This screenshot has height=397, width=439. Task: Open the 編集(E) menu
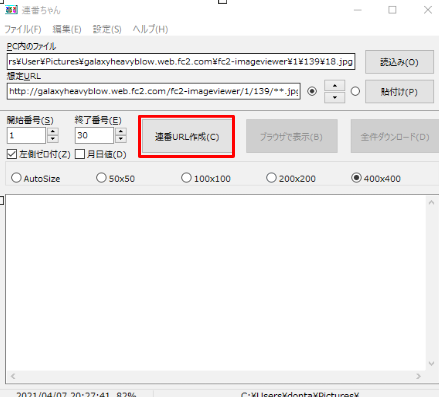pos(67,29)
